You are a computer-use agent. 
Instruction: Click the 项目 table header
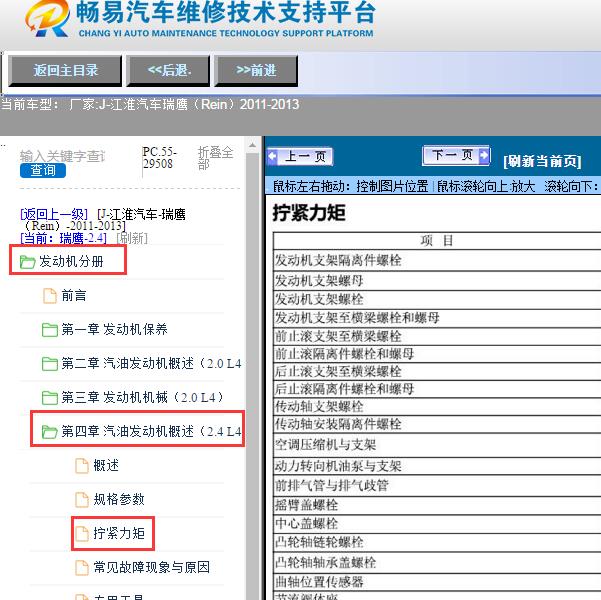click(x=437, y=241)
